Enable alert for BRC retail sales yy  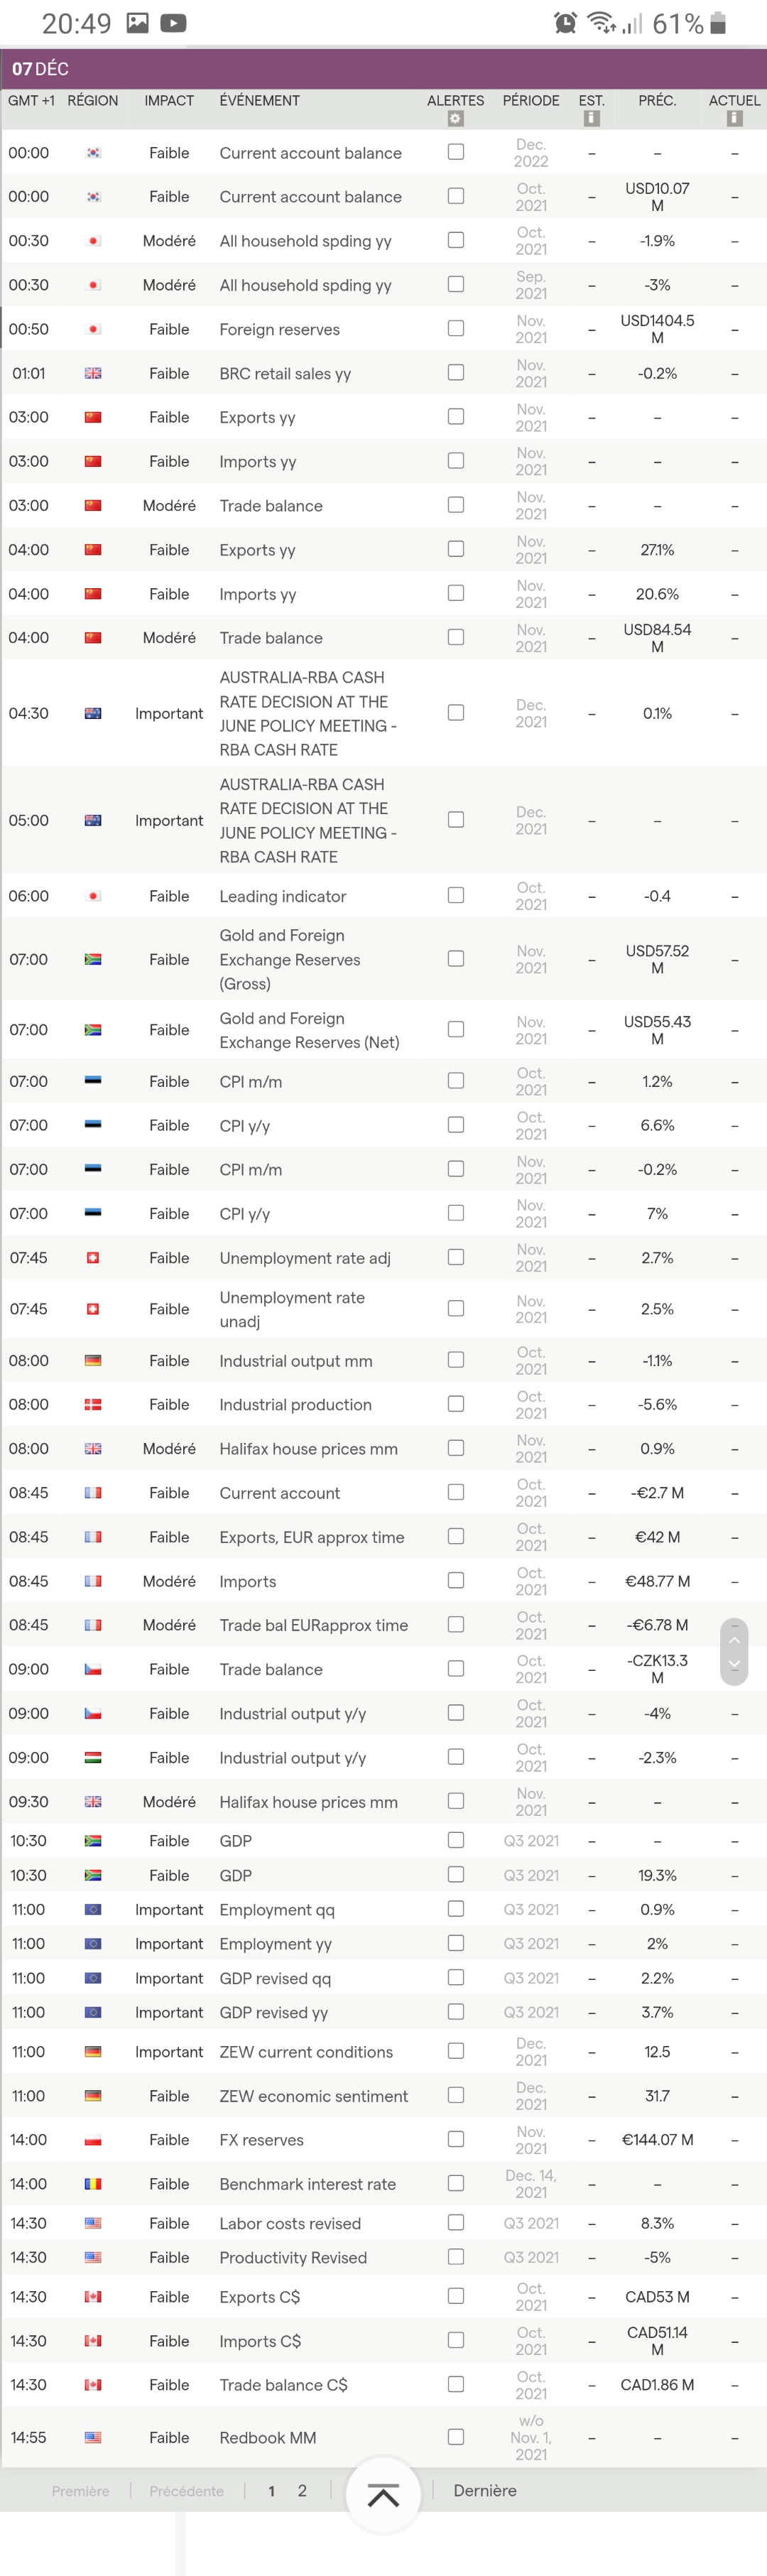coord(456,373)
